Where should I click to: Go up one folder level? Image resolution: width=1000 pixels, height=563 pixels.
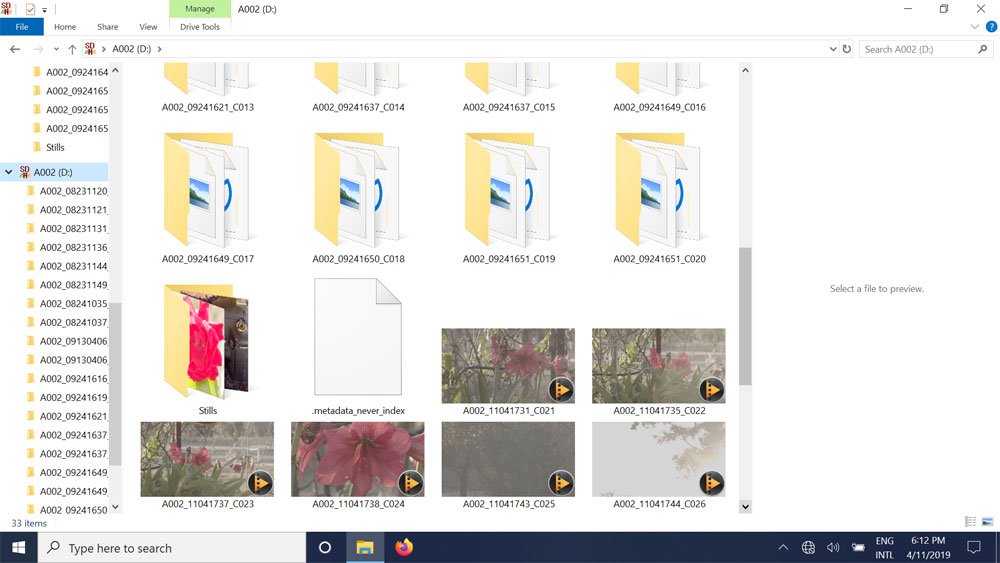[72, 49]
